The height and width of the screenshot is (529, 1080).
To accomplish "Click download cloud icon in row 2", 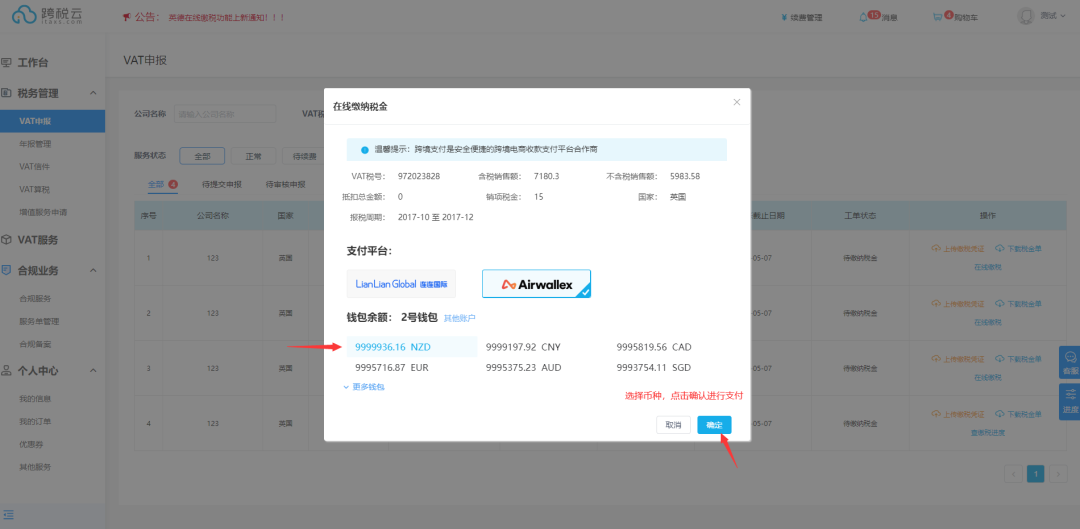I will click(999, 304).
